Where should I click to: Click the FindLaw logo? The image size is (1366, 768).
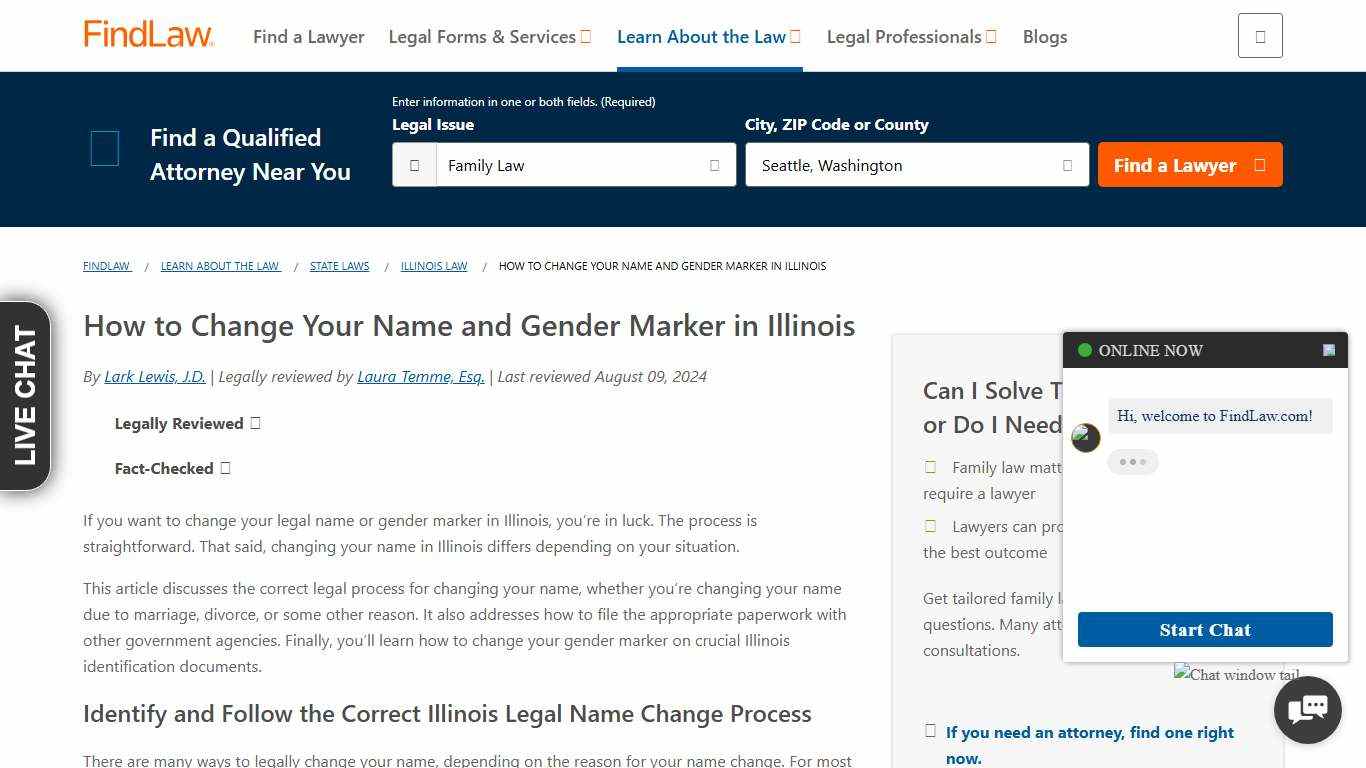[x=148, y=35]
